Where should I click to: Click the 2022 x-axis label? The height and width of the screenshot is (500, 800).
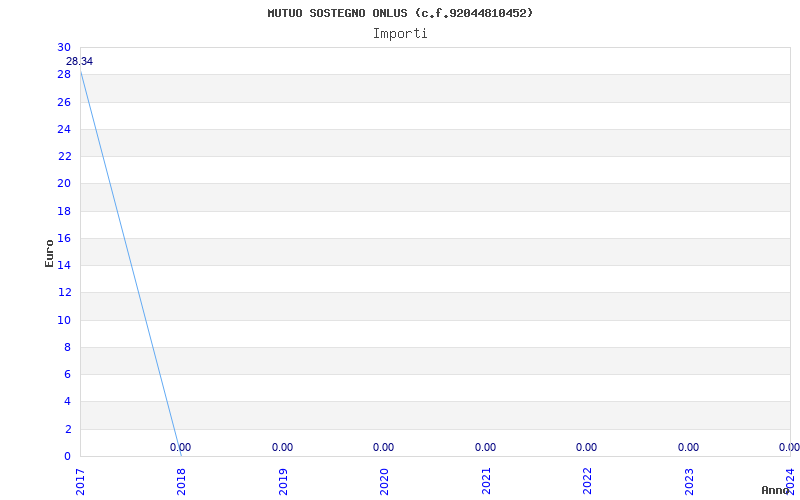(588, 482)
